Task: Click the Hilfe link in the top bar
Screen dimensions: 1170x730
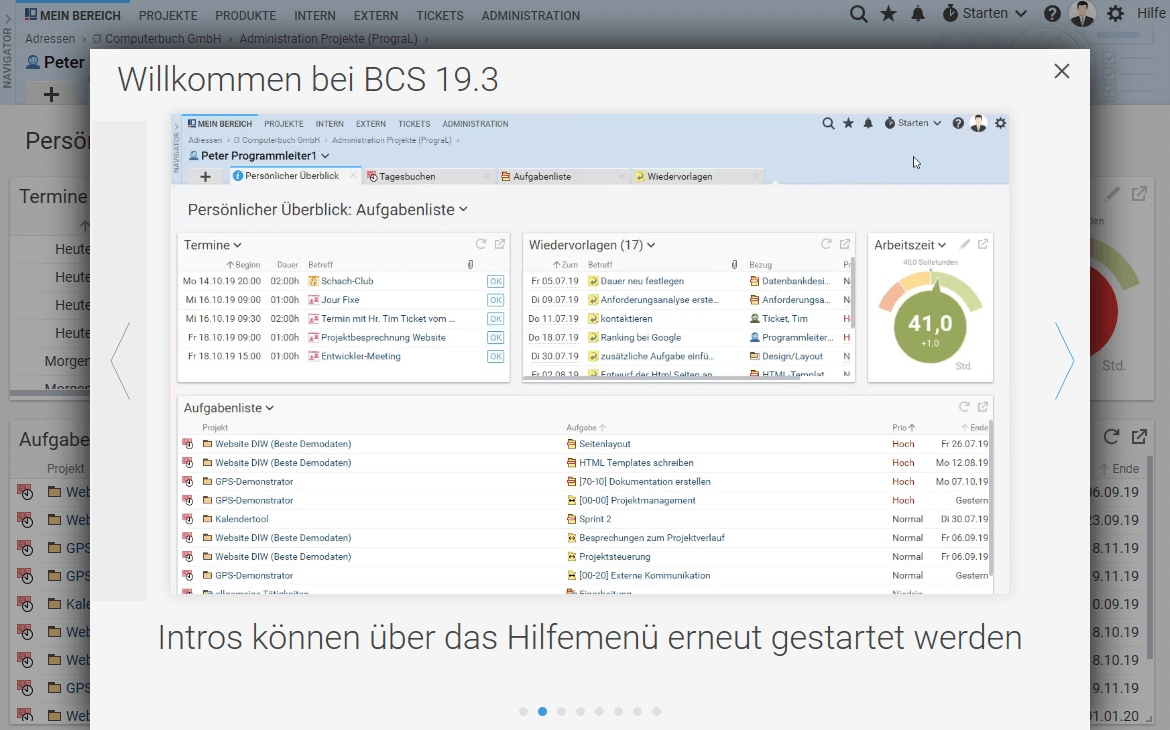Action: click(1151, 13)
